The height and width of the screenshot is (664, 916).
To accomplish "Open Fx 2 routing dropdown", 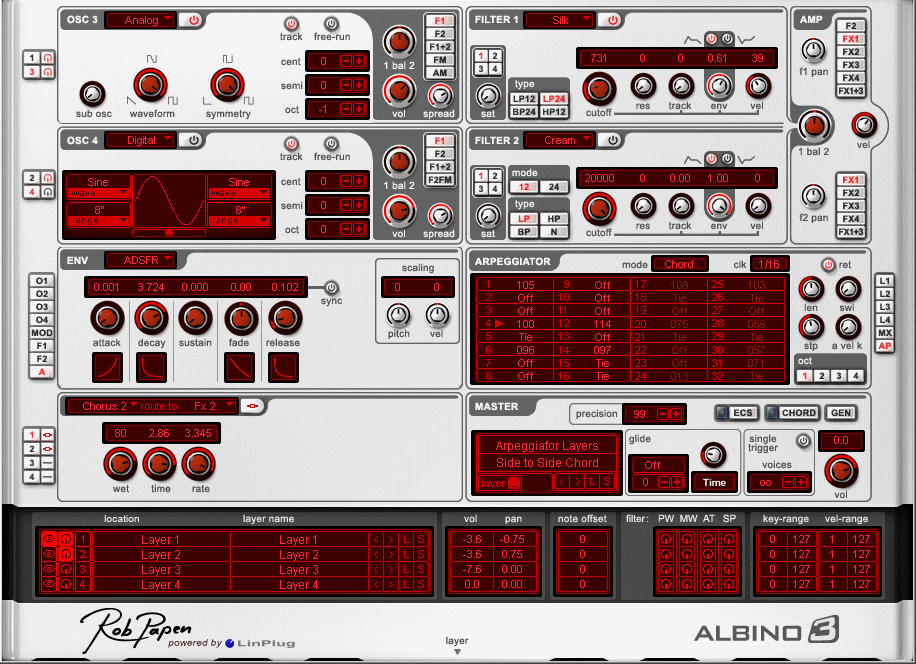I will point(213,406).
